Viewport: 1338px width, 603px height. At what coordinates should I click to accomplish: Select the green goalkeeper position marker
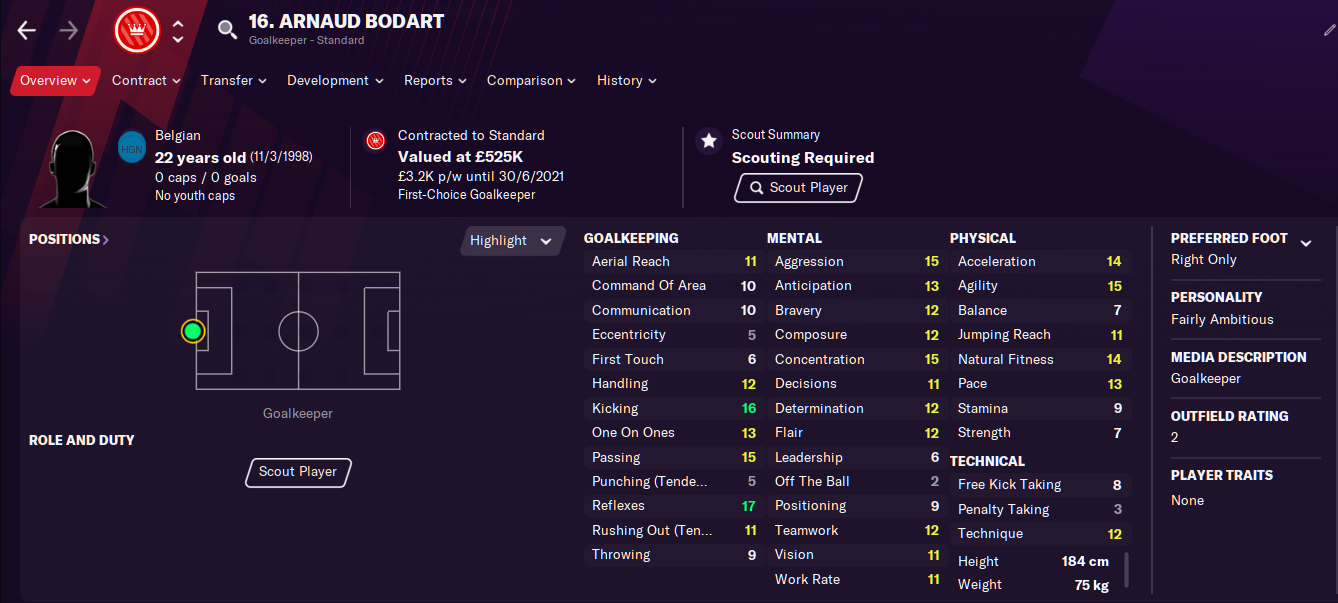[x=193, y=331]
